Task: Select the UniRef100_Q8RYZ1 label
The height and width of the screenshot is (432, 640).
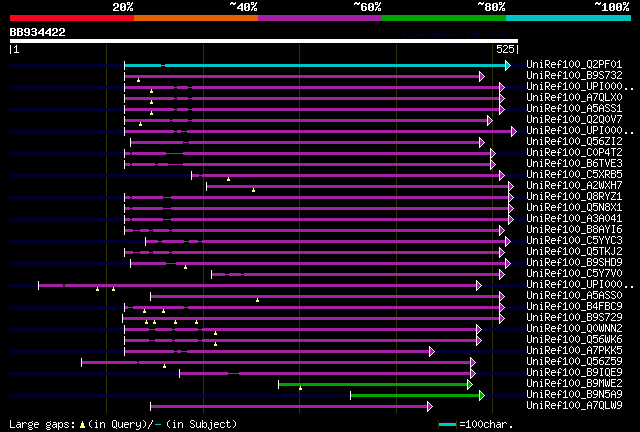Action: click(574, 197)
